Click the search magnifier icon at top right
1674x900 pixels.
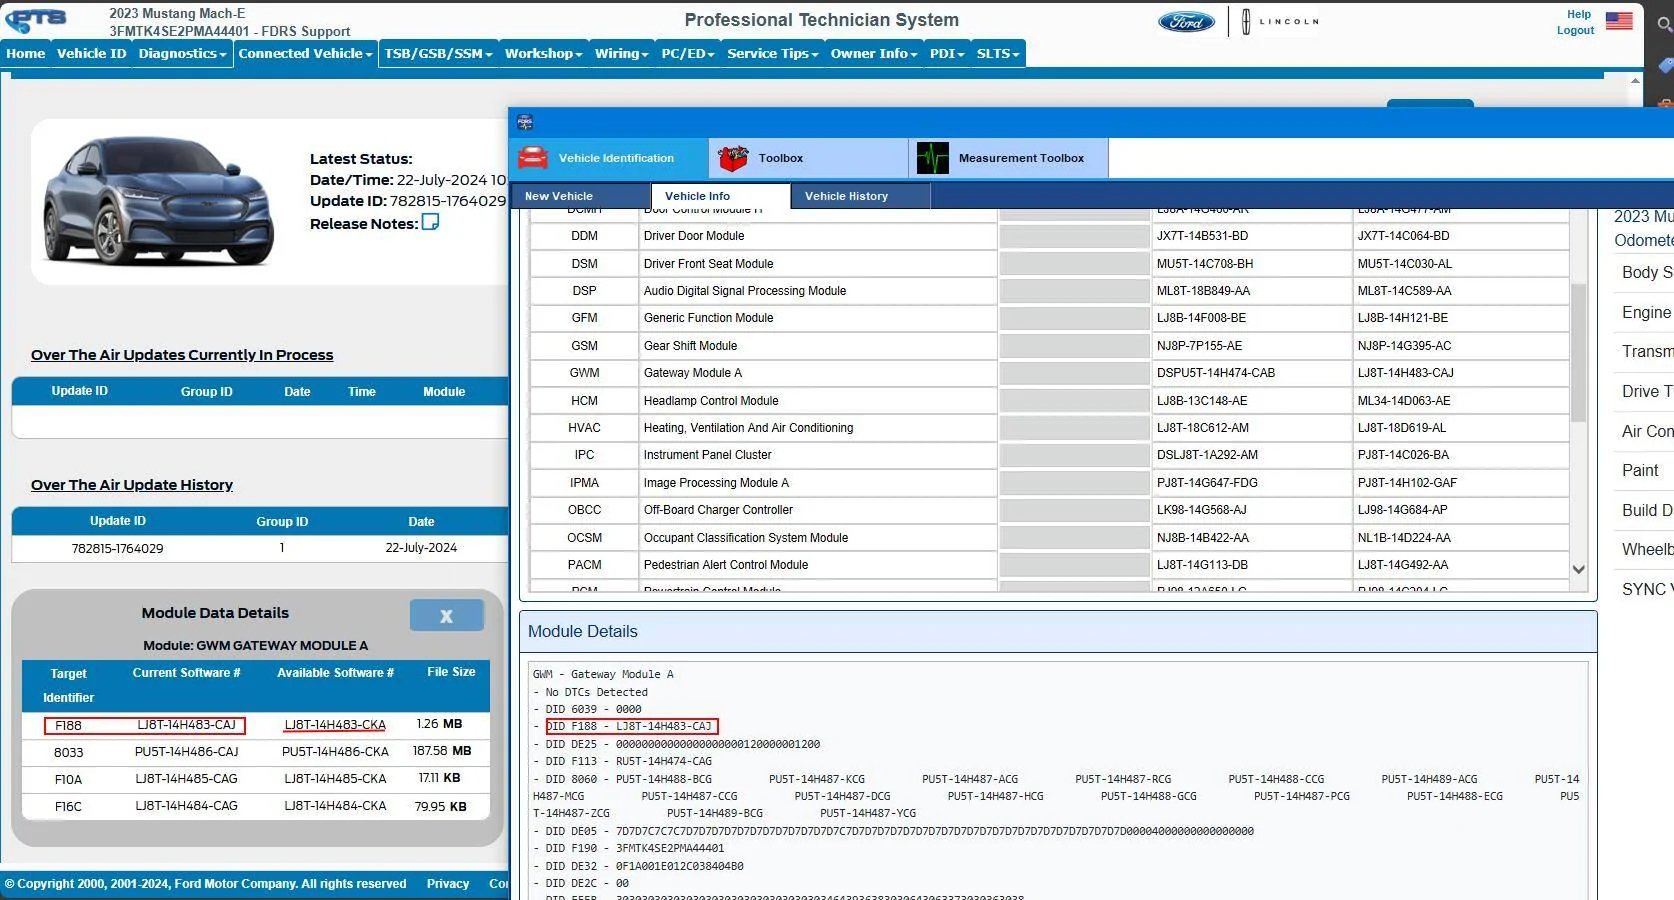(x=1664, y=24)
